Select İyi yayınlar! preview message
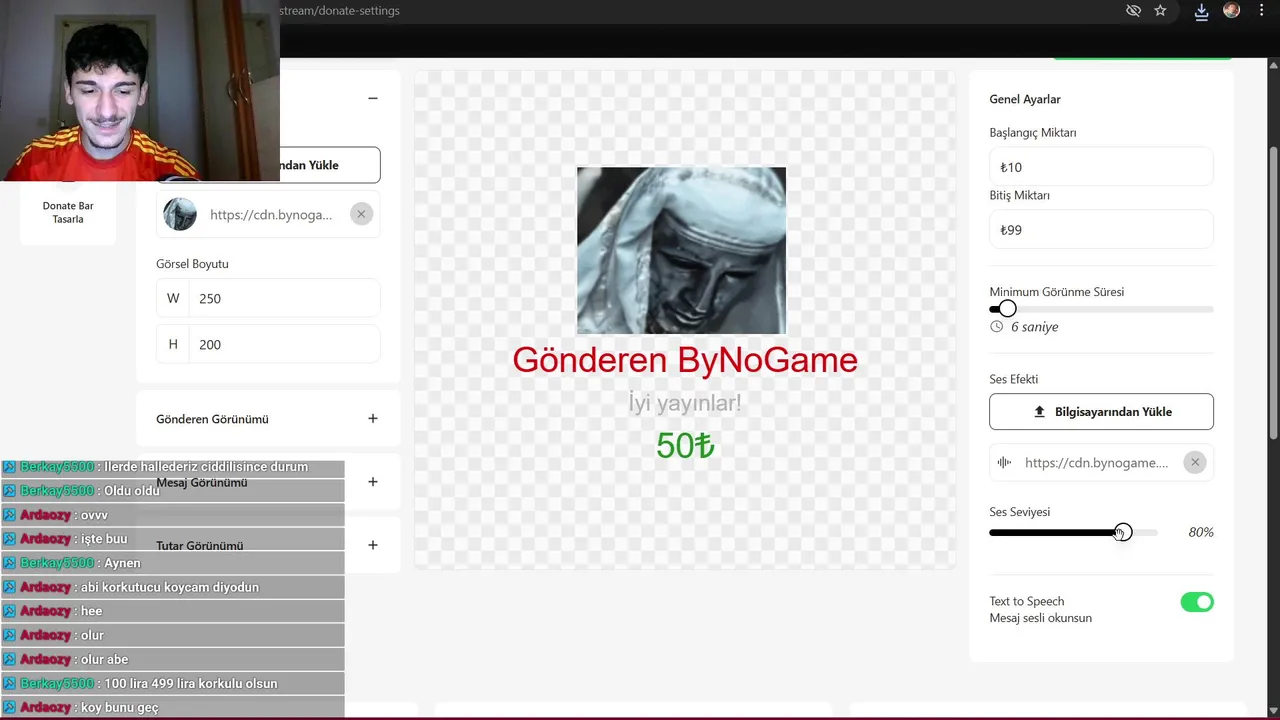 tap(685, 403)
